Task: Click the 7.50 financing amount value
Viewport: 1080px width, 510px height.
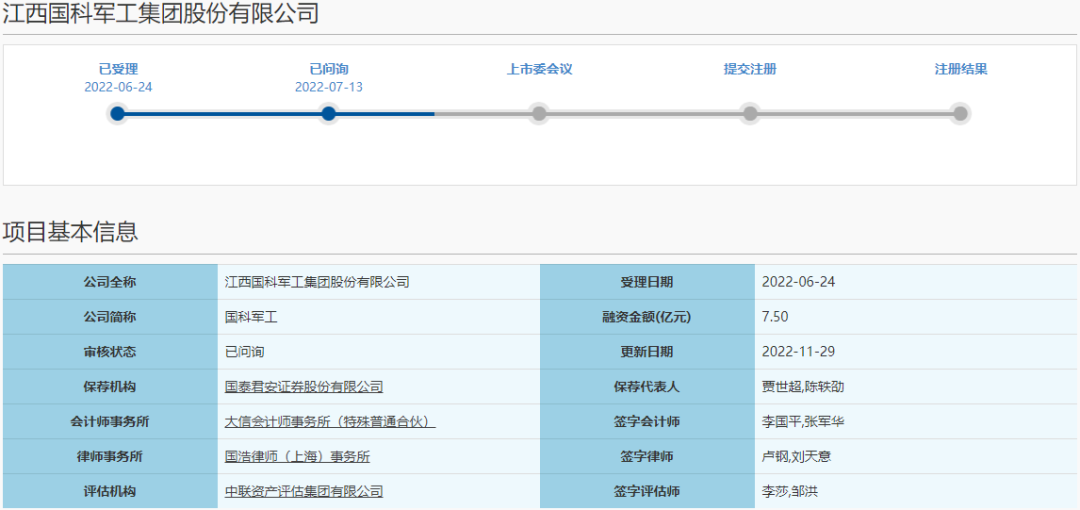Action: [775, 317]
